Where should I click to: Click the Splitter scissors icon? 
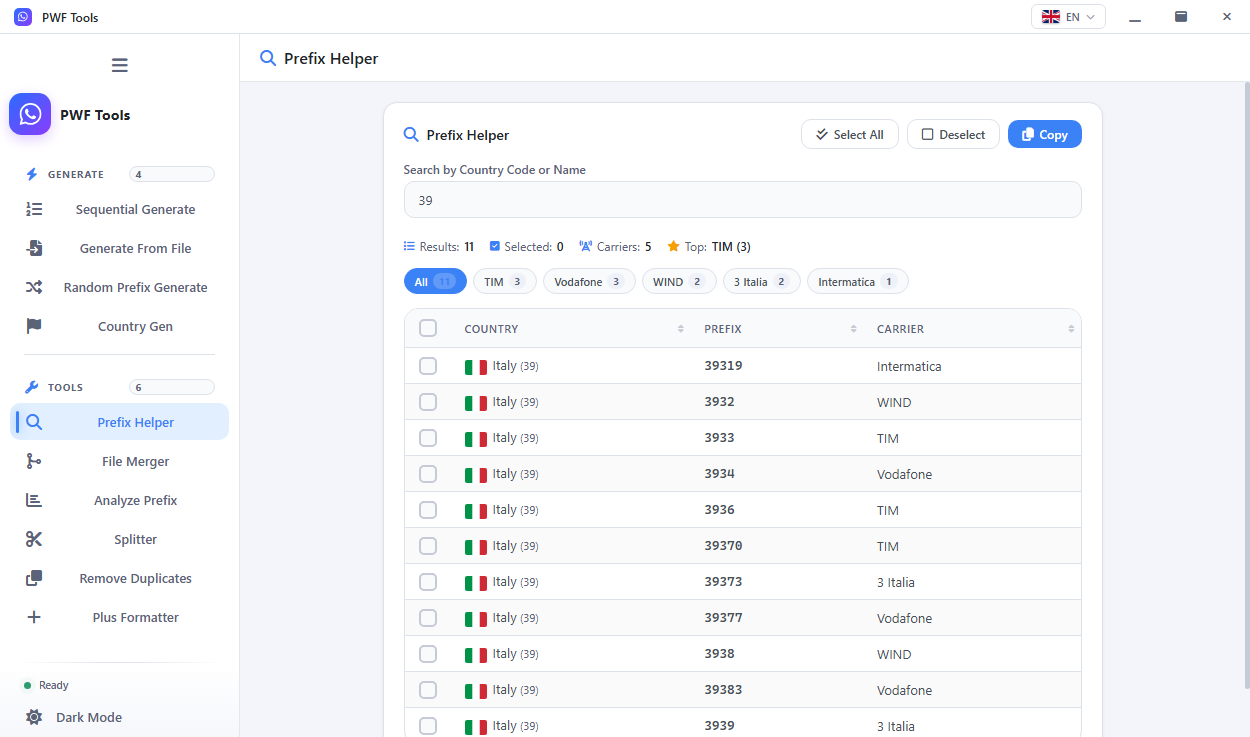point(34,539)
